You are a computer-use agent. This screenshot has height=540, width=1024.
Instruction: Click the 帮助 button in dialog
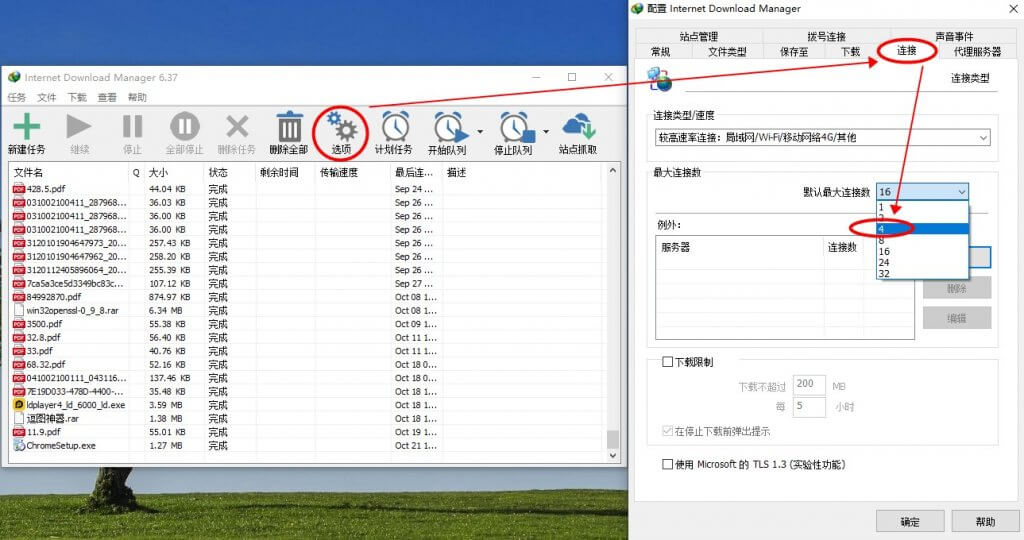click(x=985, y=522)
